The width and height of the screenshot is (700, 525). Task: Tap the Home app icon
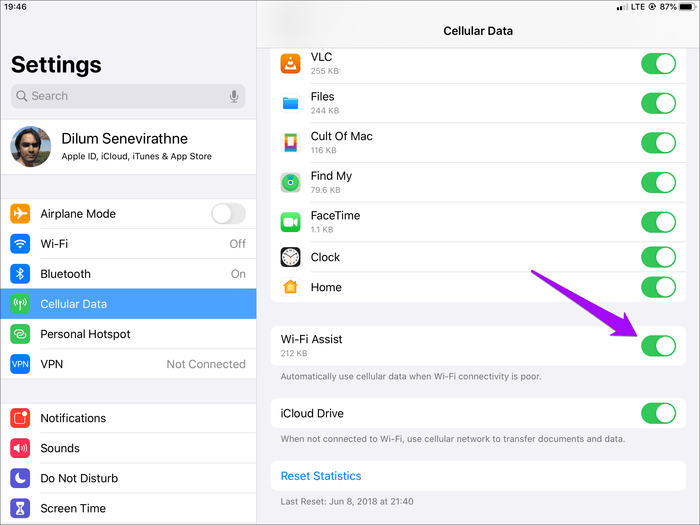click(x=290, y=287)
